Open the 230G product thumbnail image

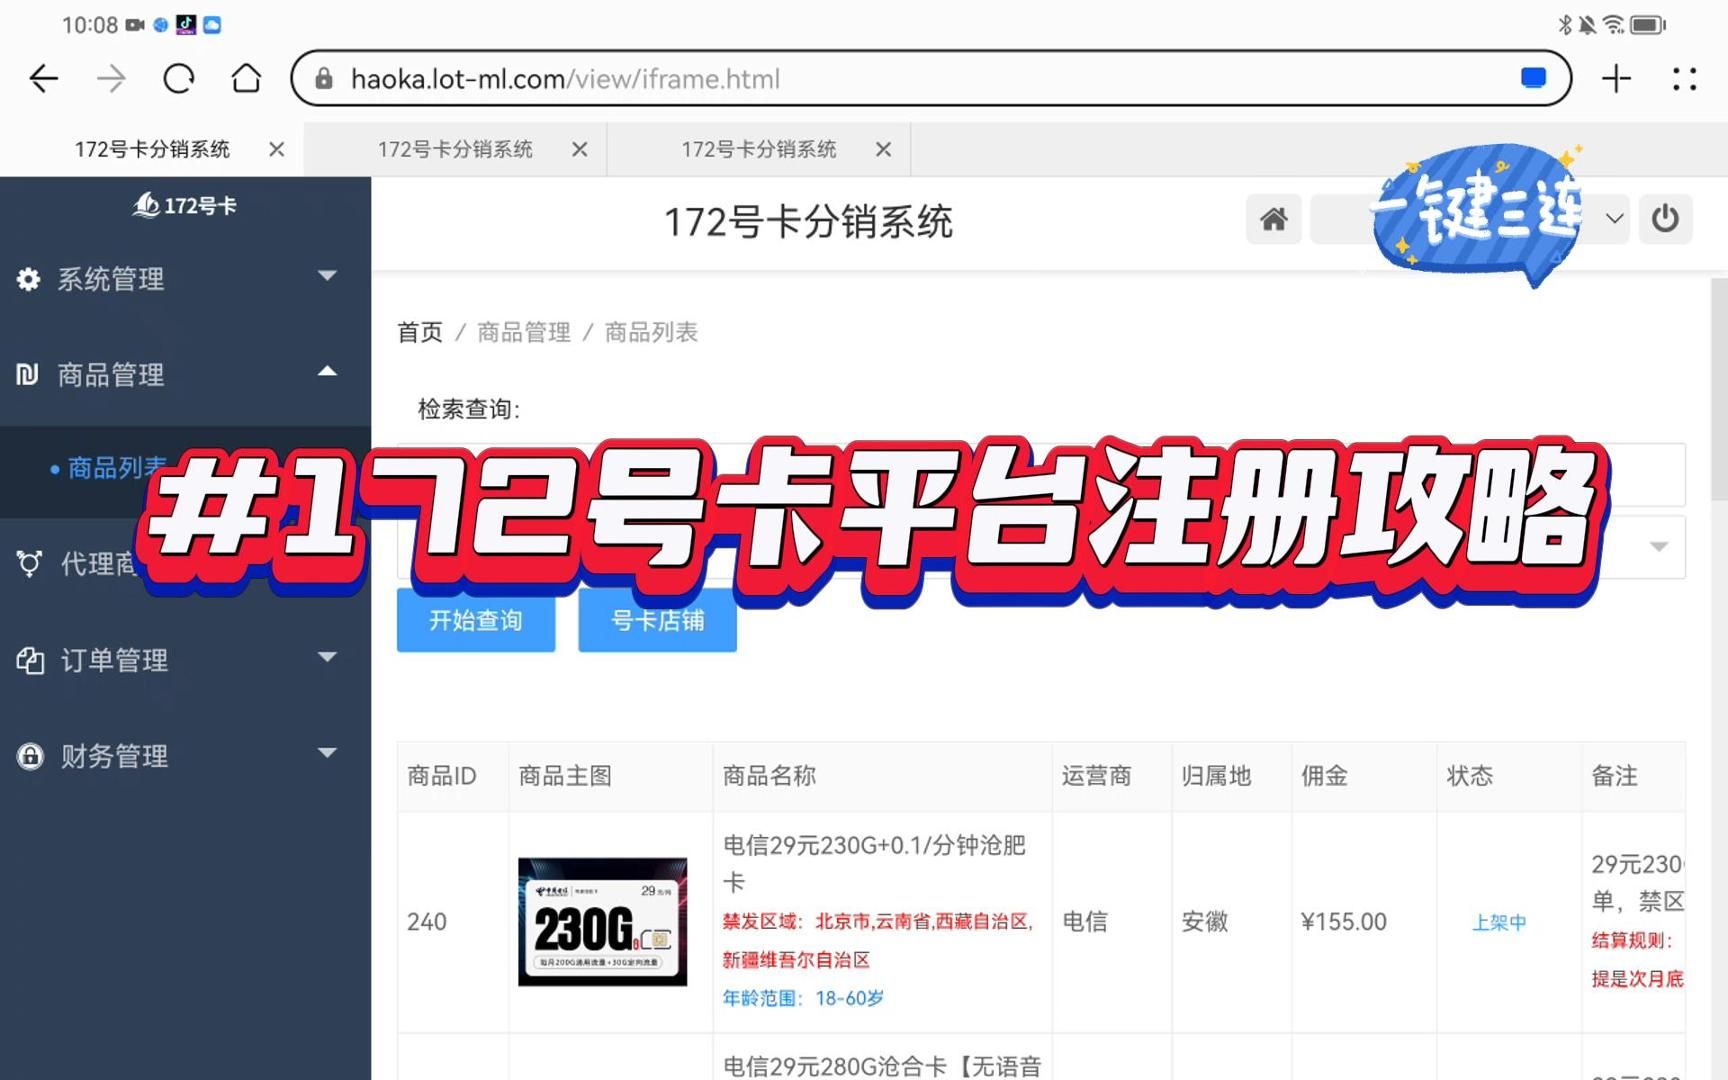click(603, 922)
